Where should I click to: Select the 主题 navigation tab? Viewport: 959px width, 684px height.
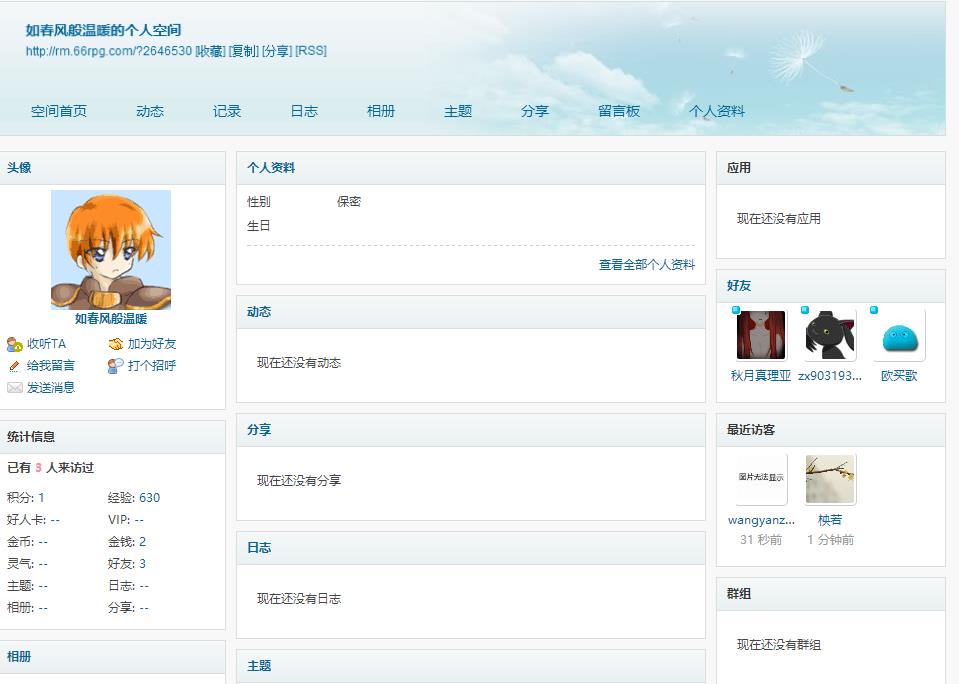[x=457, y=111]
